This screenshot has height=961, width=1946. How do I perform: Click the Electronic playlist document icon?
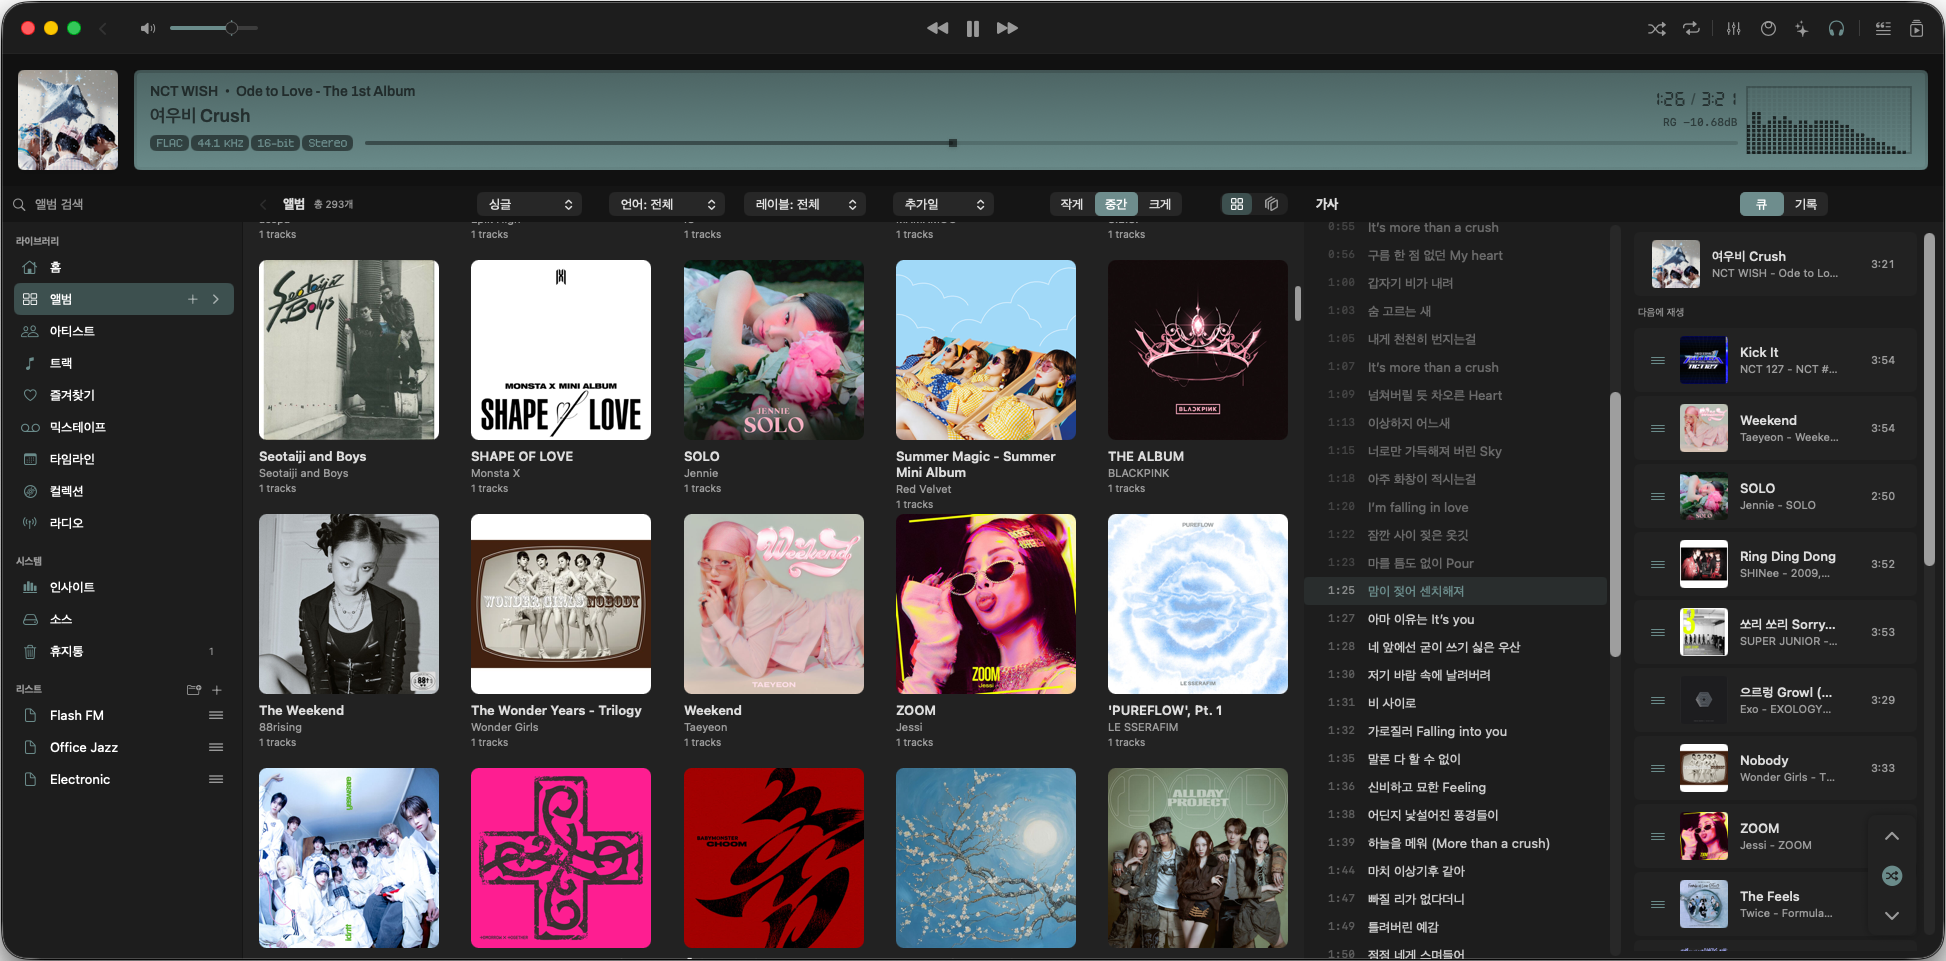30,779
